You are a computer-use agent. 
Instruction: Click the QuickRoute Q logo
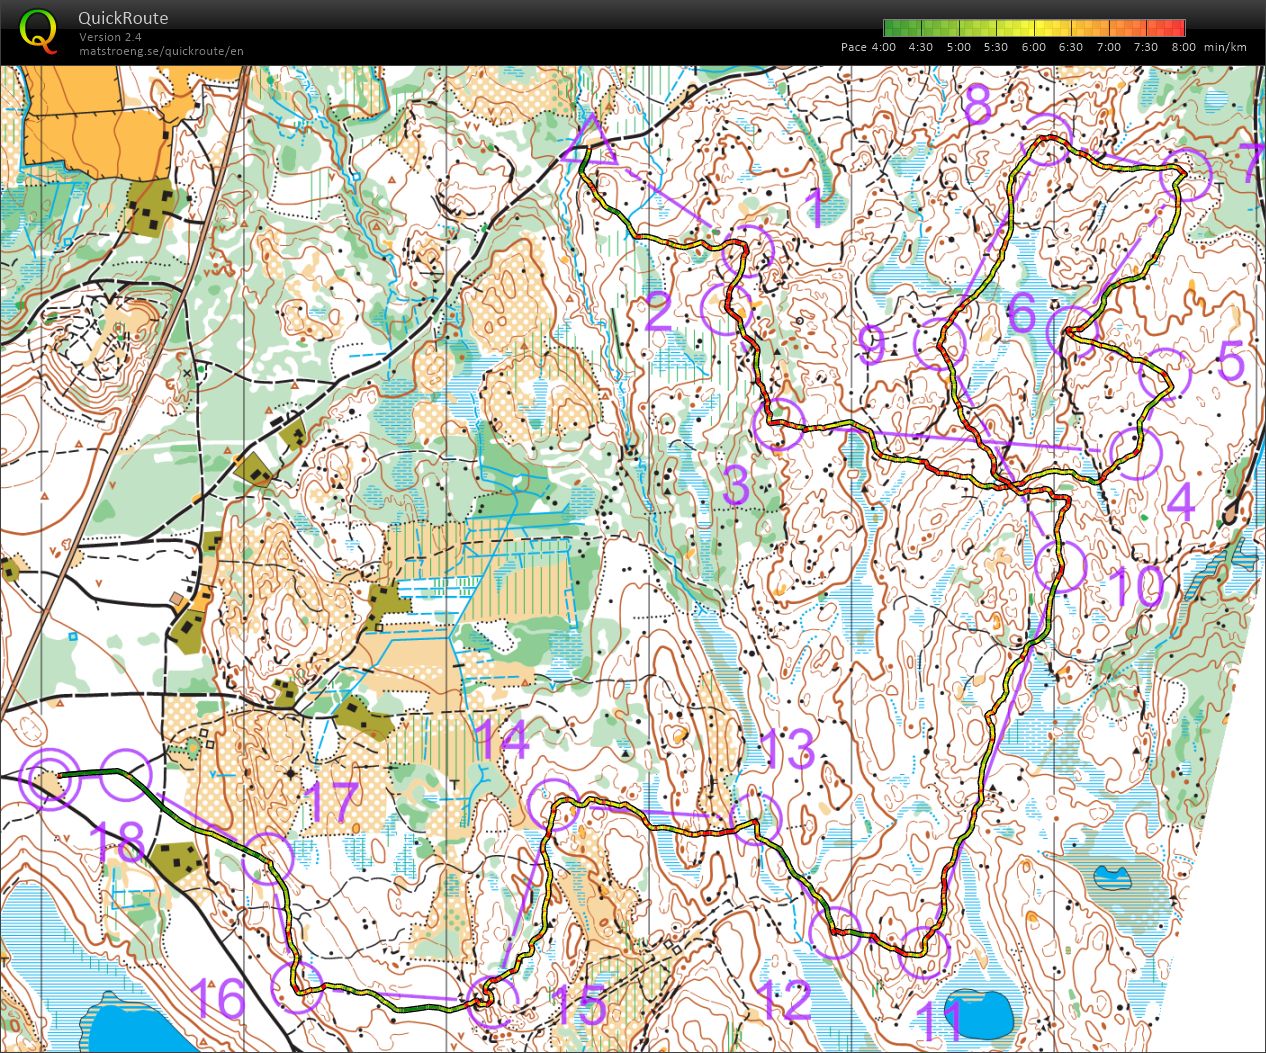[x=39, y=30]
